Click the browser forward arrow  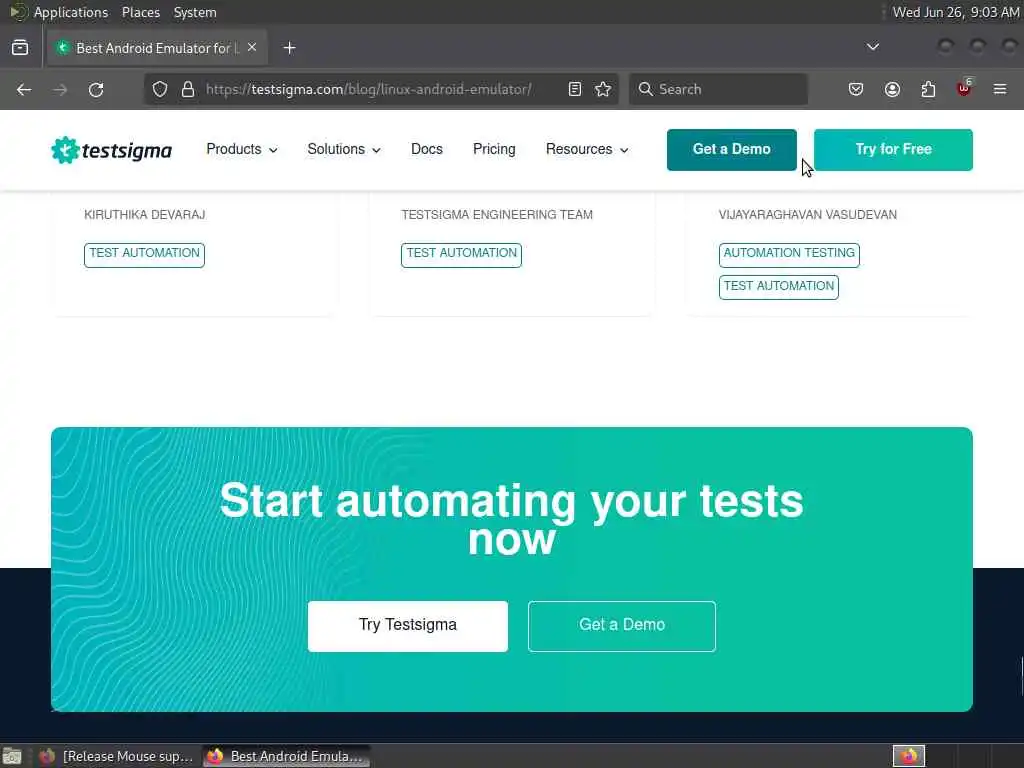pyautogui.click(x=60, y=89)
